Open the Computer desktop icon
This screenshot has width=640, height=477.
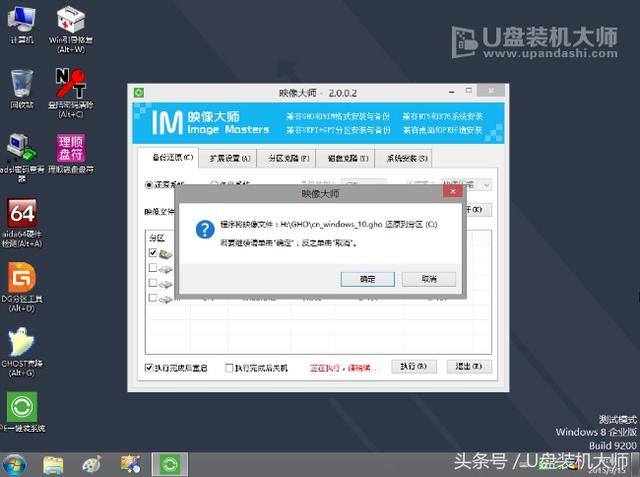(x=22, y=24)
